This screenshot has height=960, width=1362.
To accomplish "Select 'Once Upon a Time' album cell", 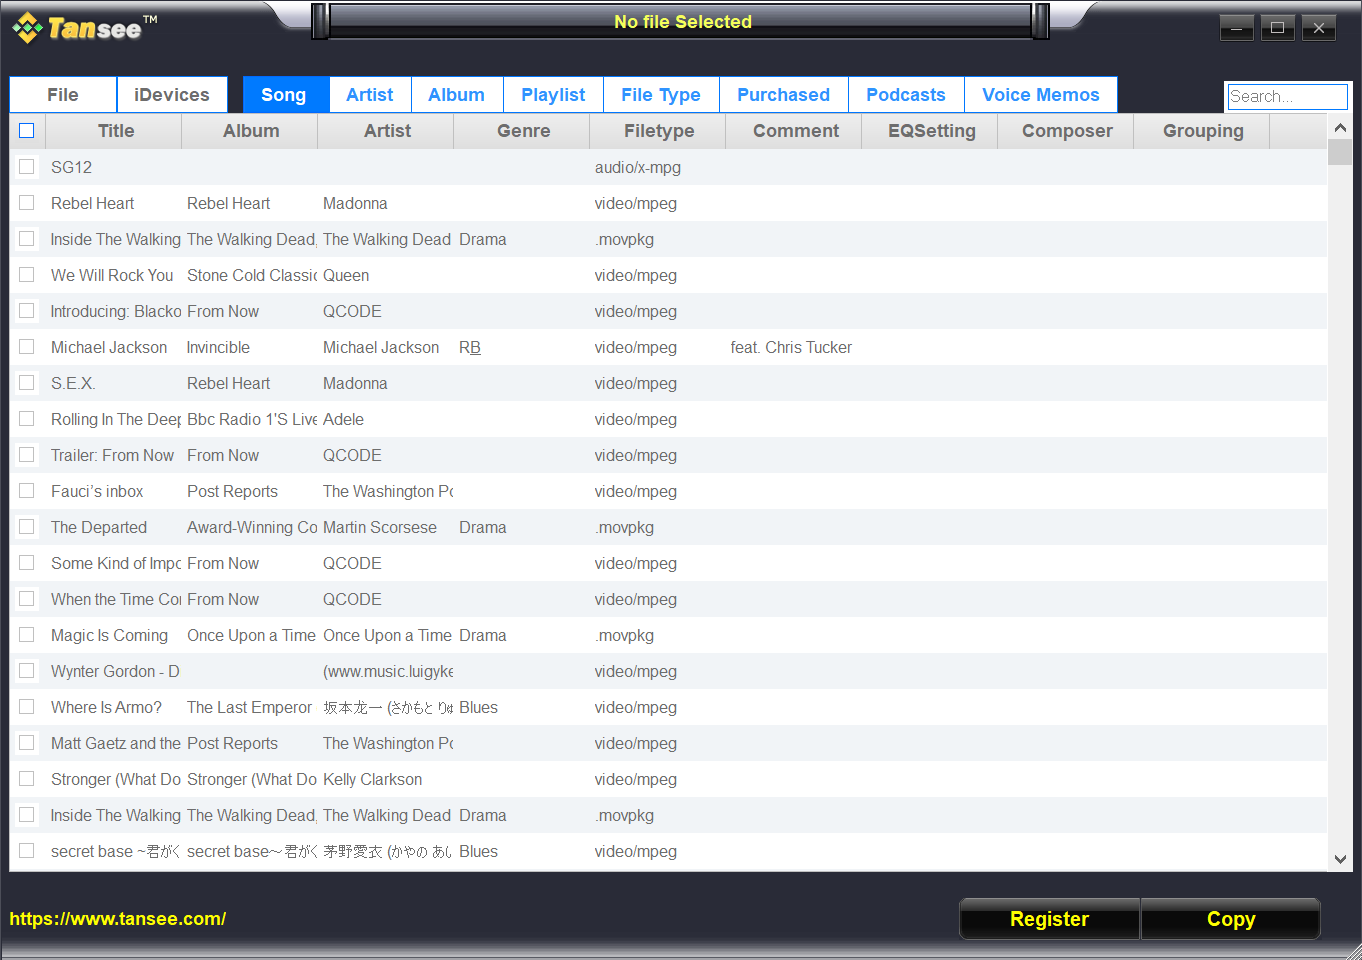I will click(x=251, y=635).
